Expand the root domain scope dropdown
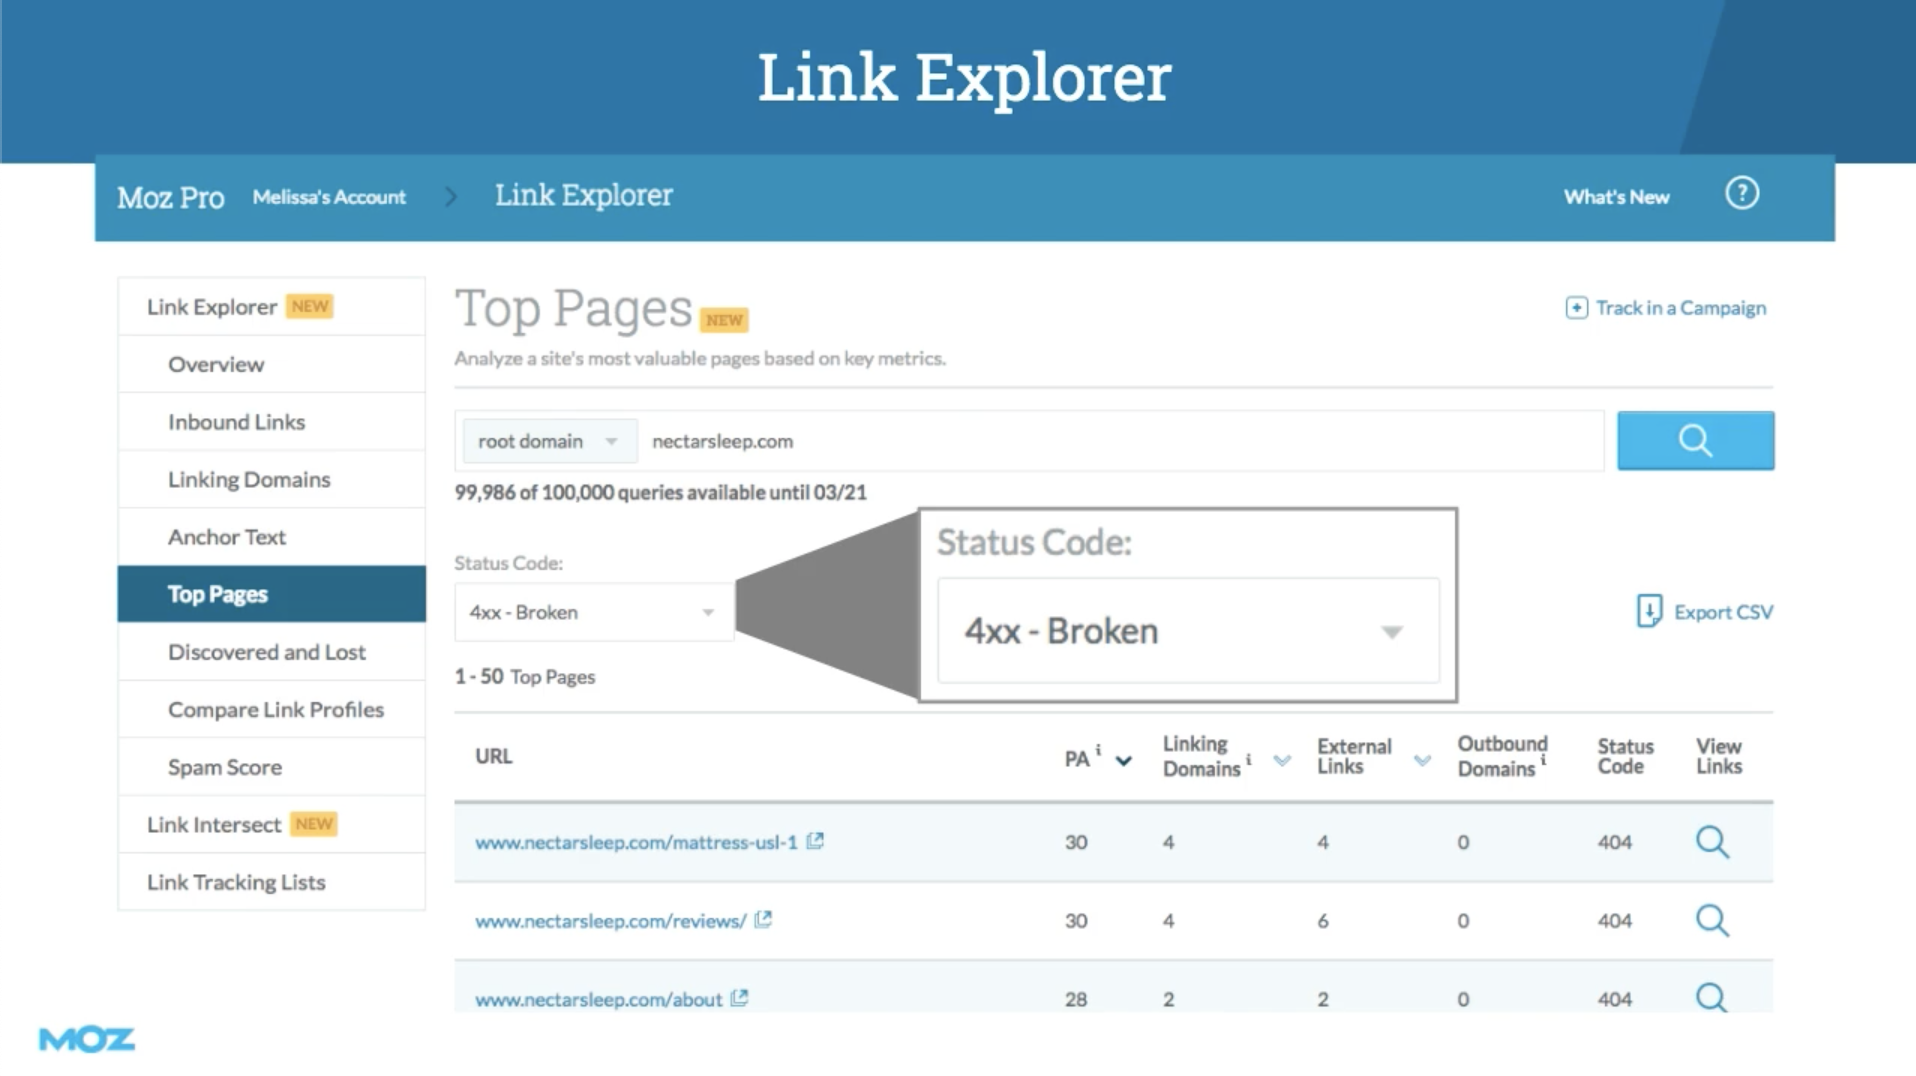The image size is (1916, 1076). 548,441
